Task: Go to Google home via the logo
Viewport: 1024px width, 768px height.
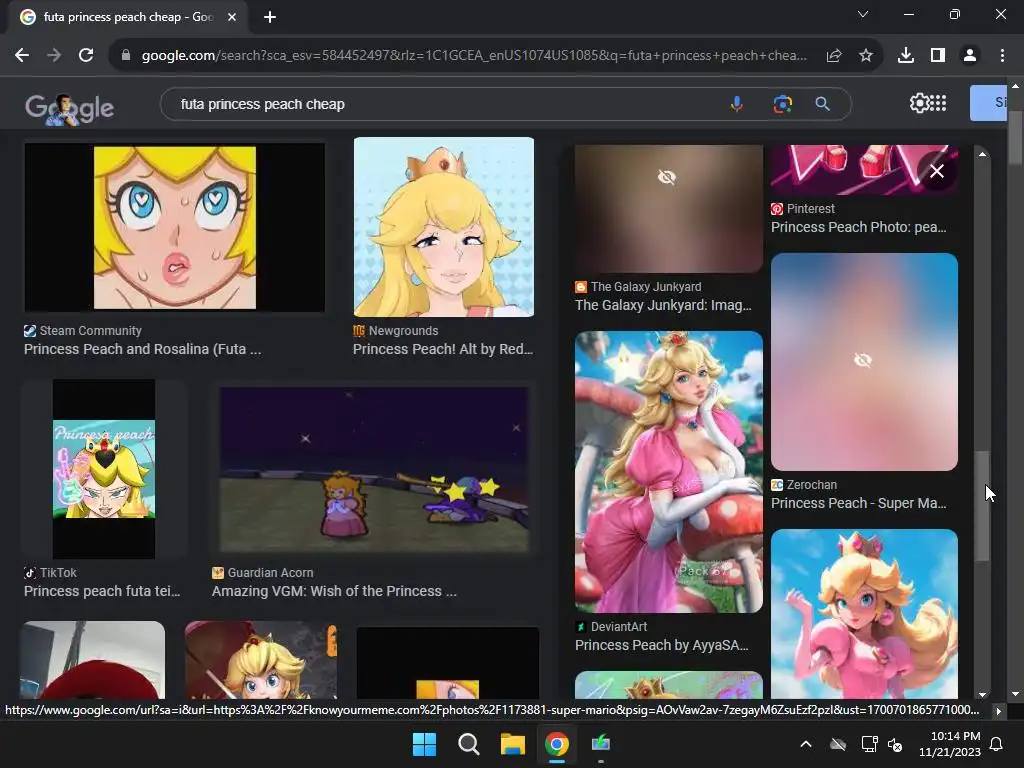Action: click(x=69, y=108)
